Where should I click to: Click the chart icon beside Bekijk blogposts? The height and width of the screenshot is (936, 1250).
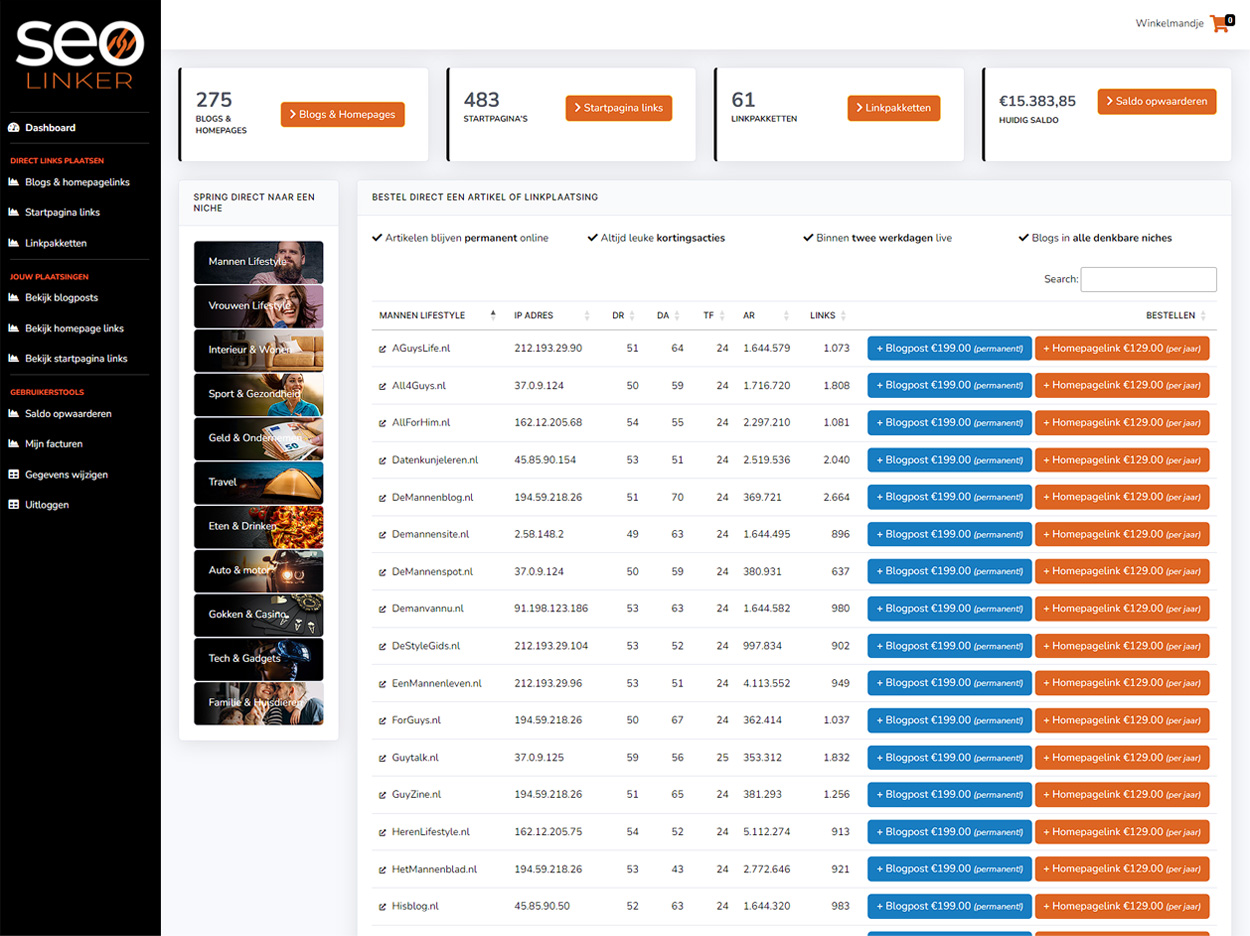14,297
